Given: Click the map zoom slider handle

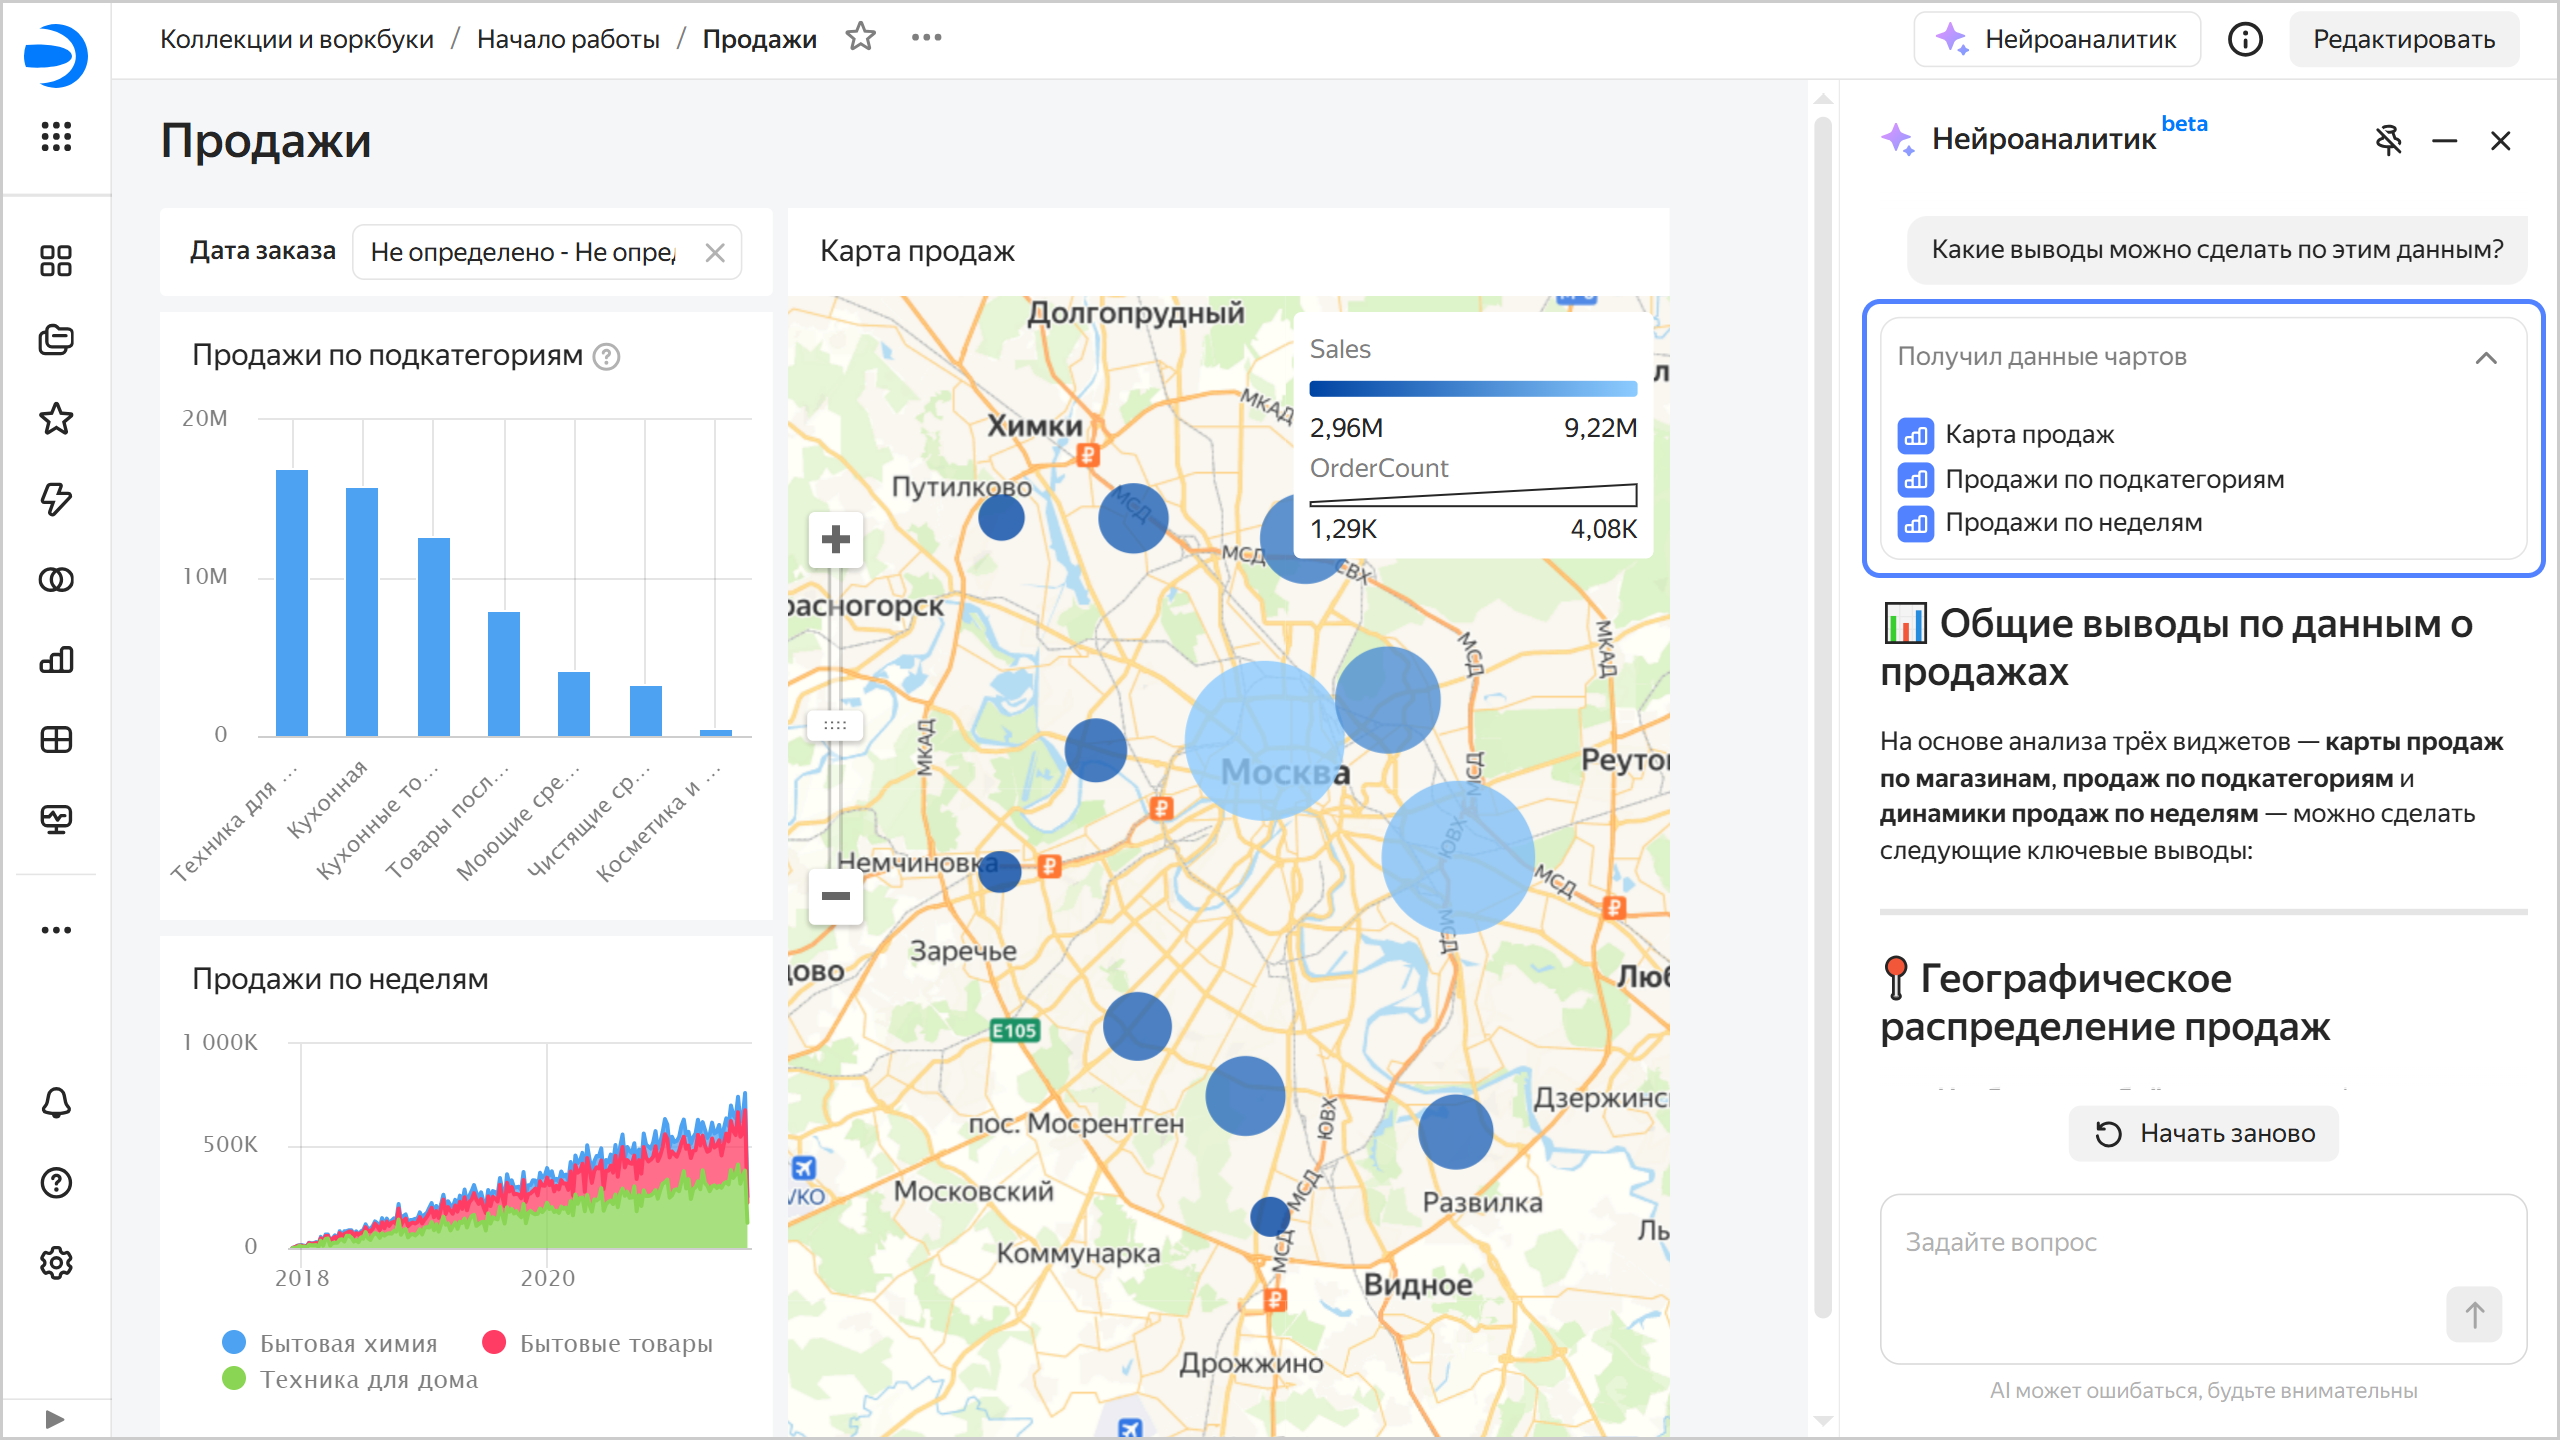Looking at the screenshot, I should coord(835,725).
